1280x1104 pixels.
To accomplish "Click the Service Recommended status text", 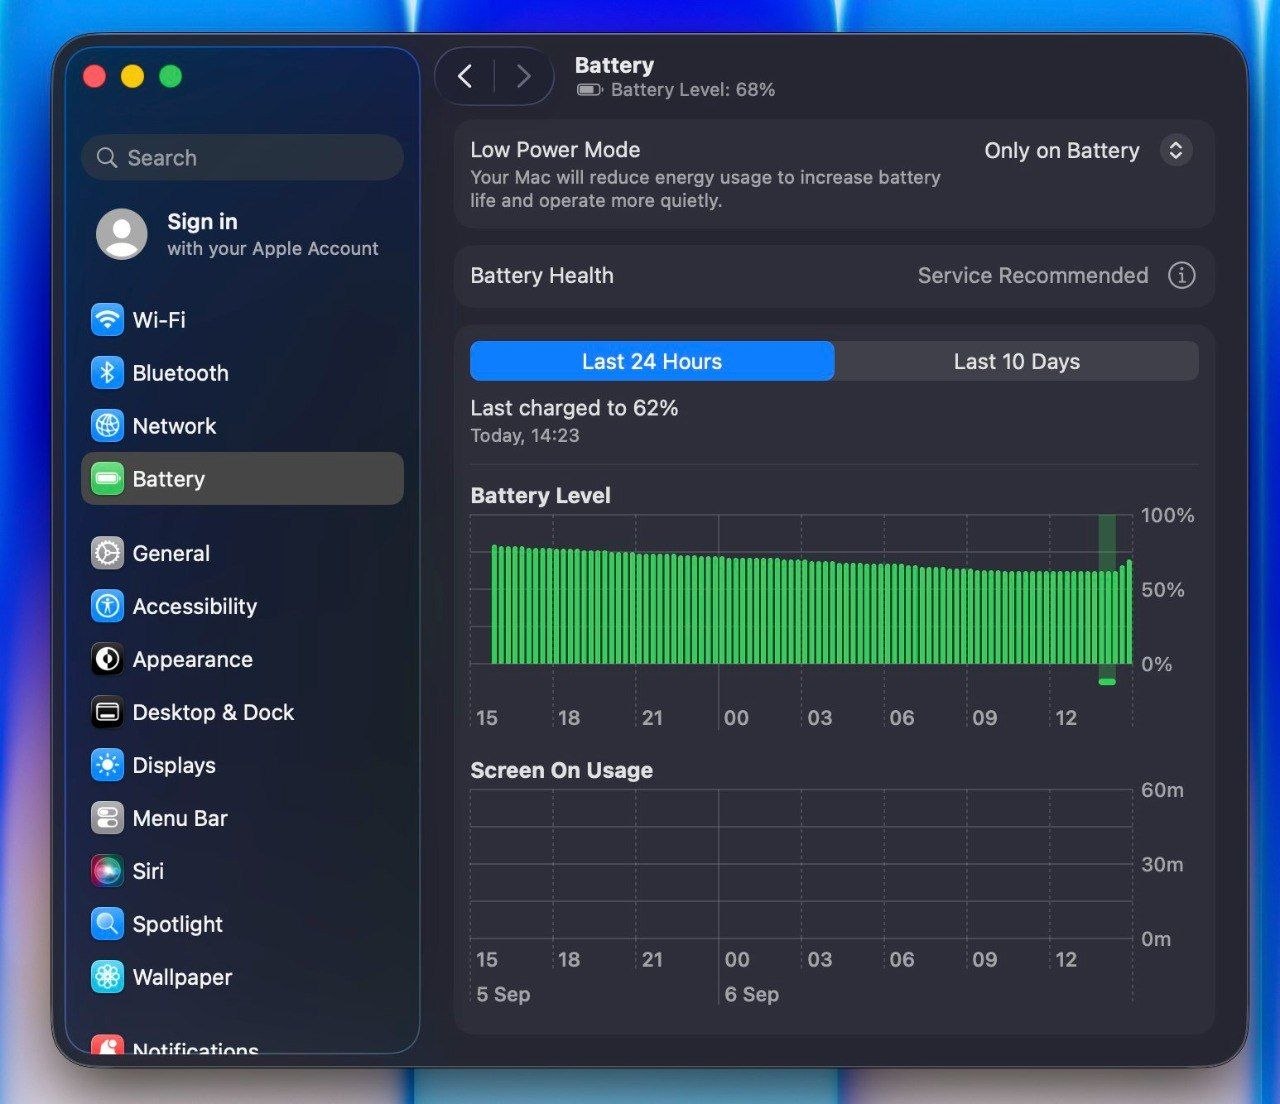I will point(1033,275).
